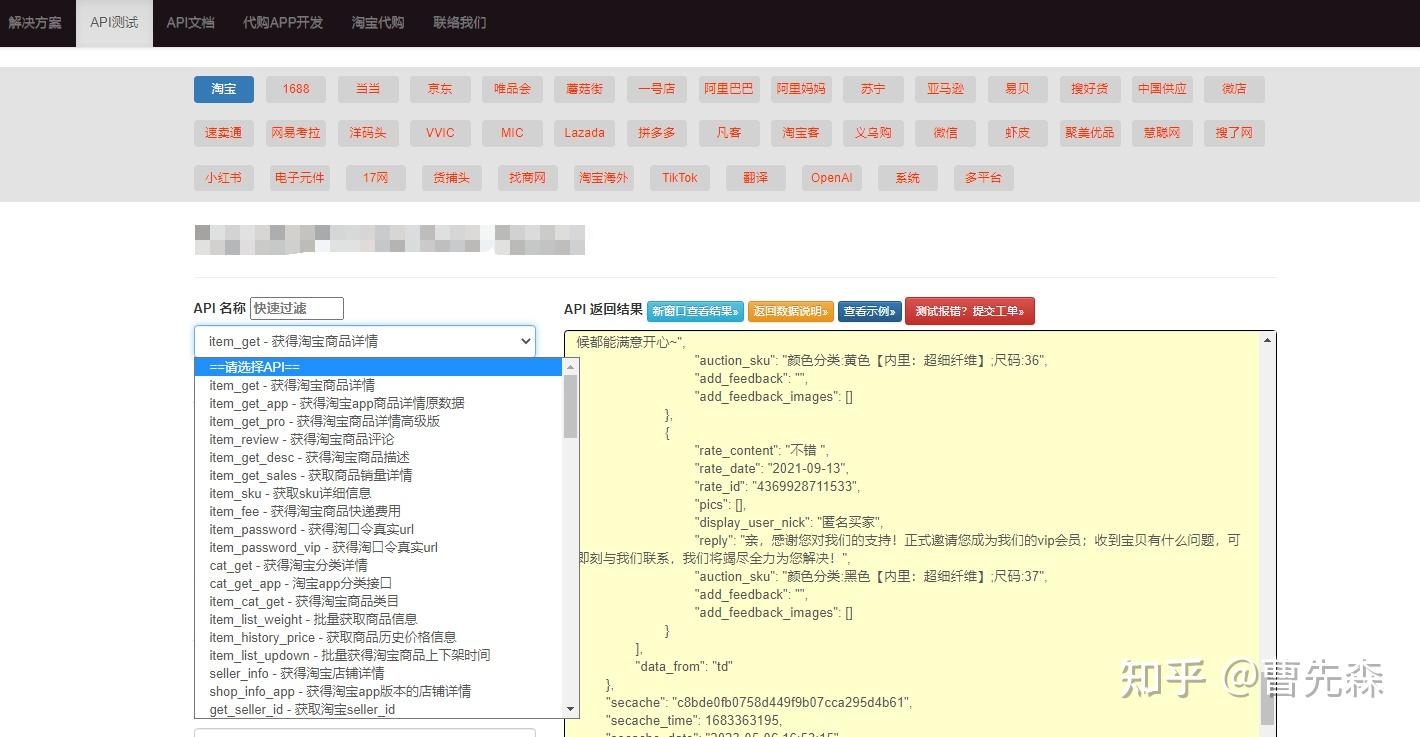Open the OpenAI platform section
The height and width of the screenshot is (737, 1420).
click(831, 177)
